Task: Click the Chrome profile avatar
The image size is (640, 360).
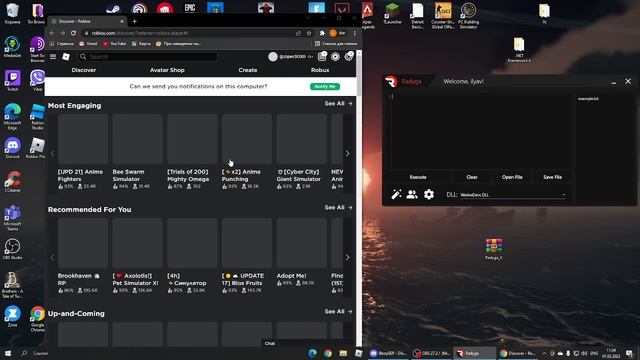Action: click(333, 33)
